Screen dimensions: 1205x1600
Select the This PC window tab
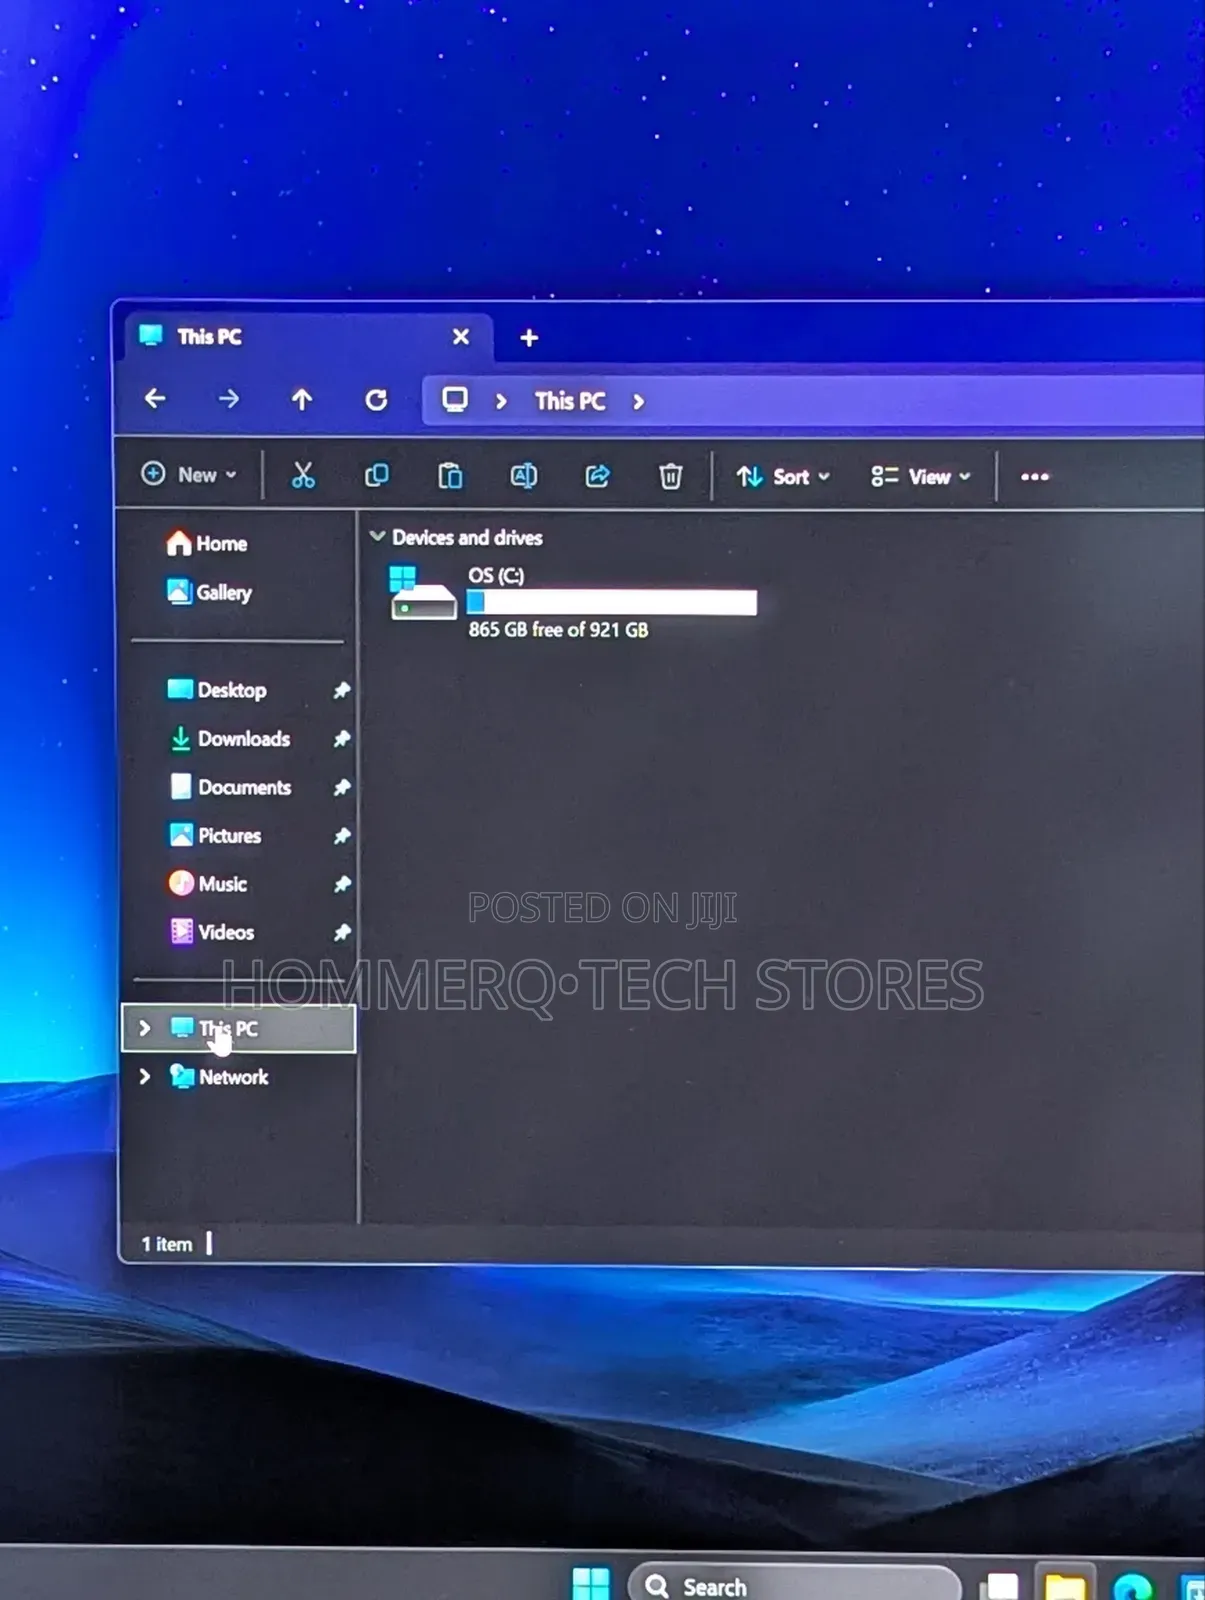pos(308,337)
